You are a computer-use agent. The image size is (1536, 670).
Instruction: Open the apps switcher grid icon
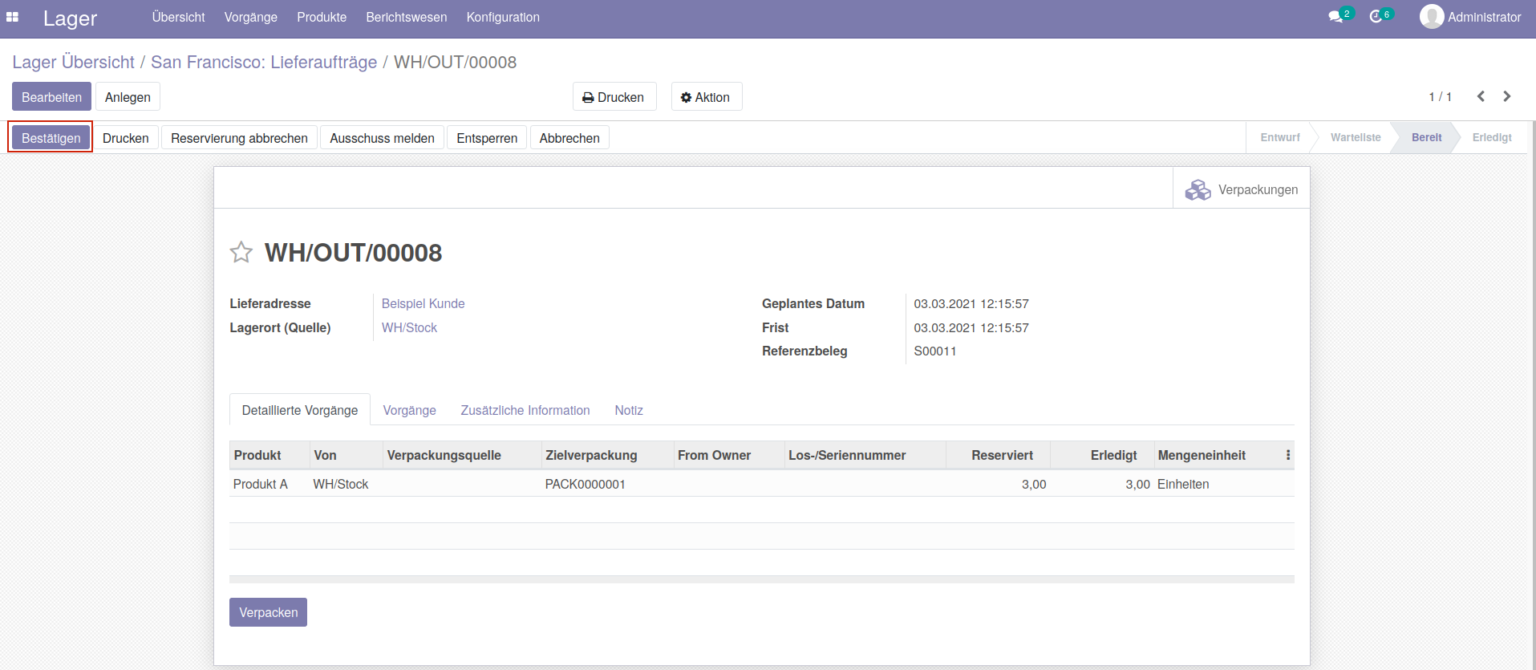pos(12,17)
